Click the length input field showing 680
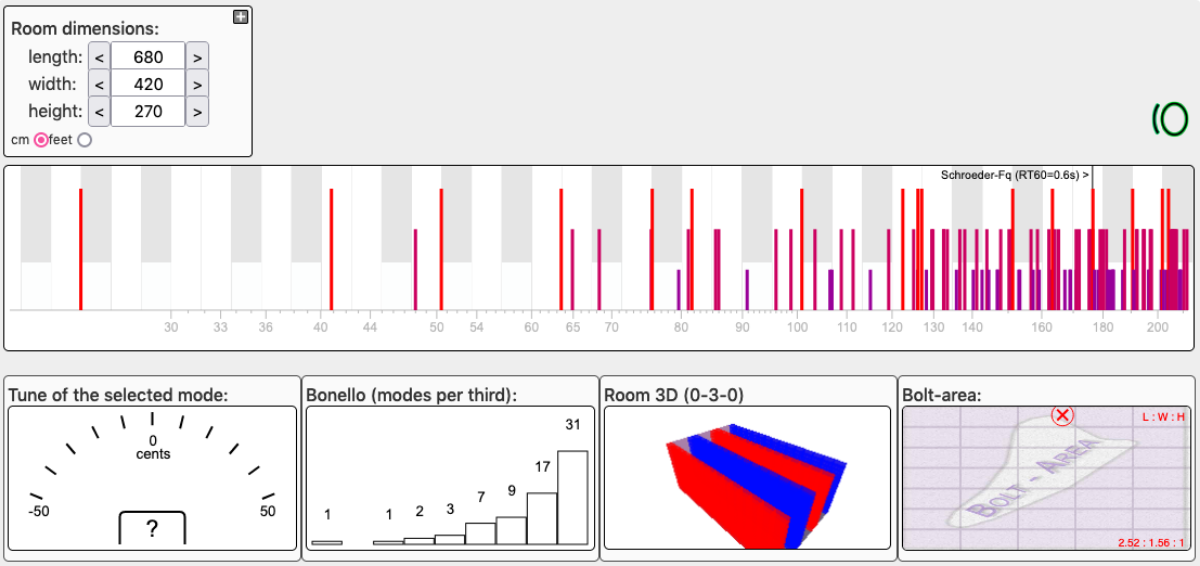1200x566 pixels. pyautogui.click(x=148, y=58)
